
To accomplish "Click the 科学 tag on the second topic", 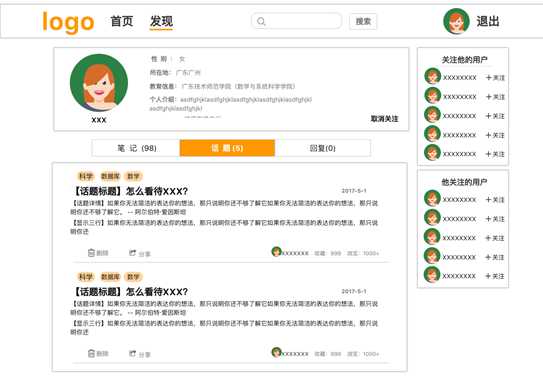I will click(x=86, y=277).
